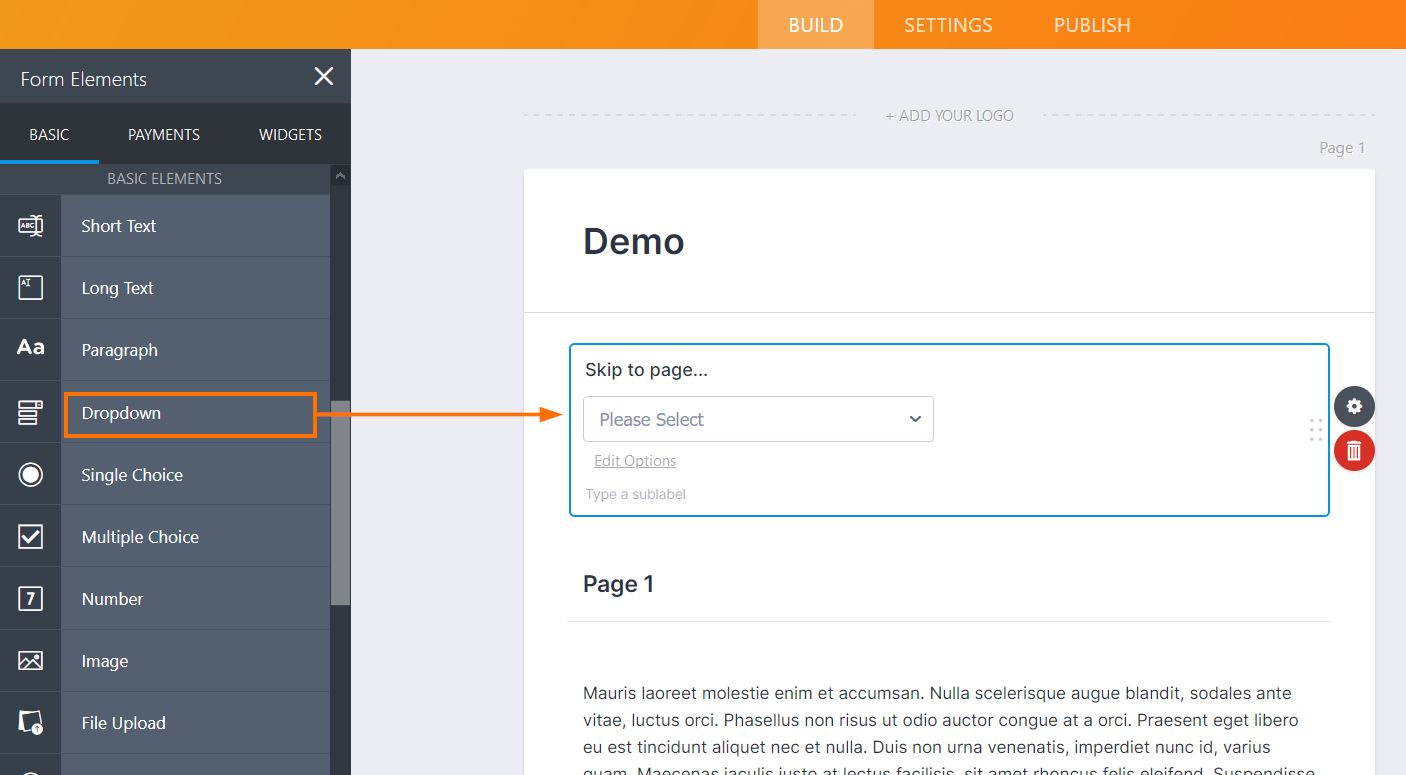The height and width of the screenshot is (775, 1406).
Task: Add Multiple Choice element
Action: pyautogui.click(x=195, y=537)
